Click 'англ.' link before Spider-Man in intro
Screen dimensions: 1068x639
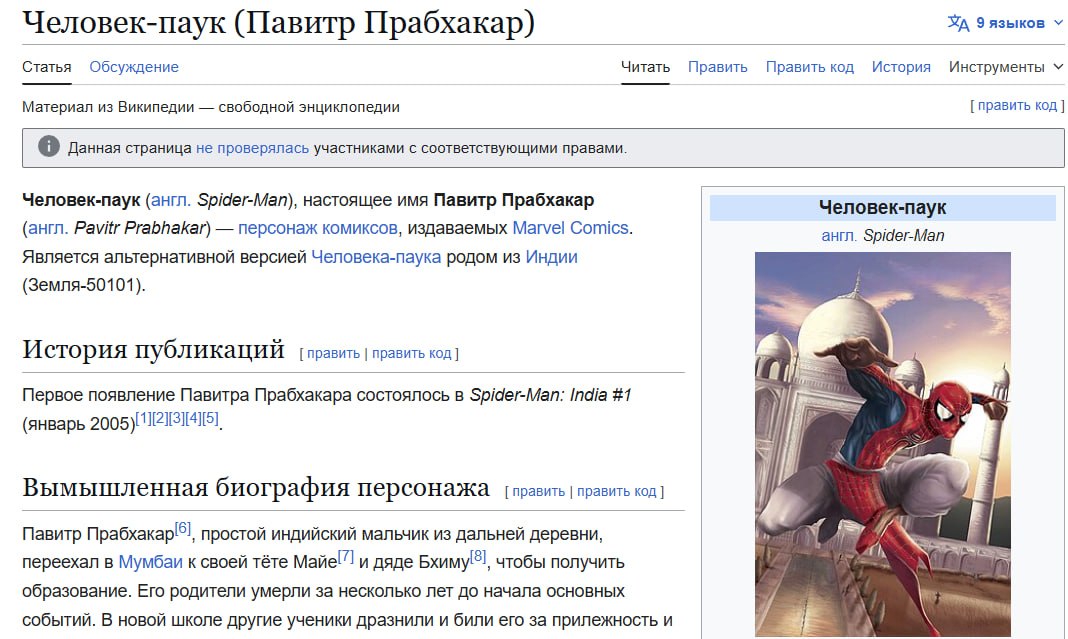click(171, 200)
